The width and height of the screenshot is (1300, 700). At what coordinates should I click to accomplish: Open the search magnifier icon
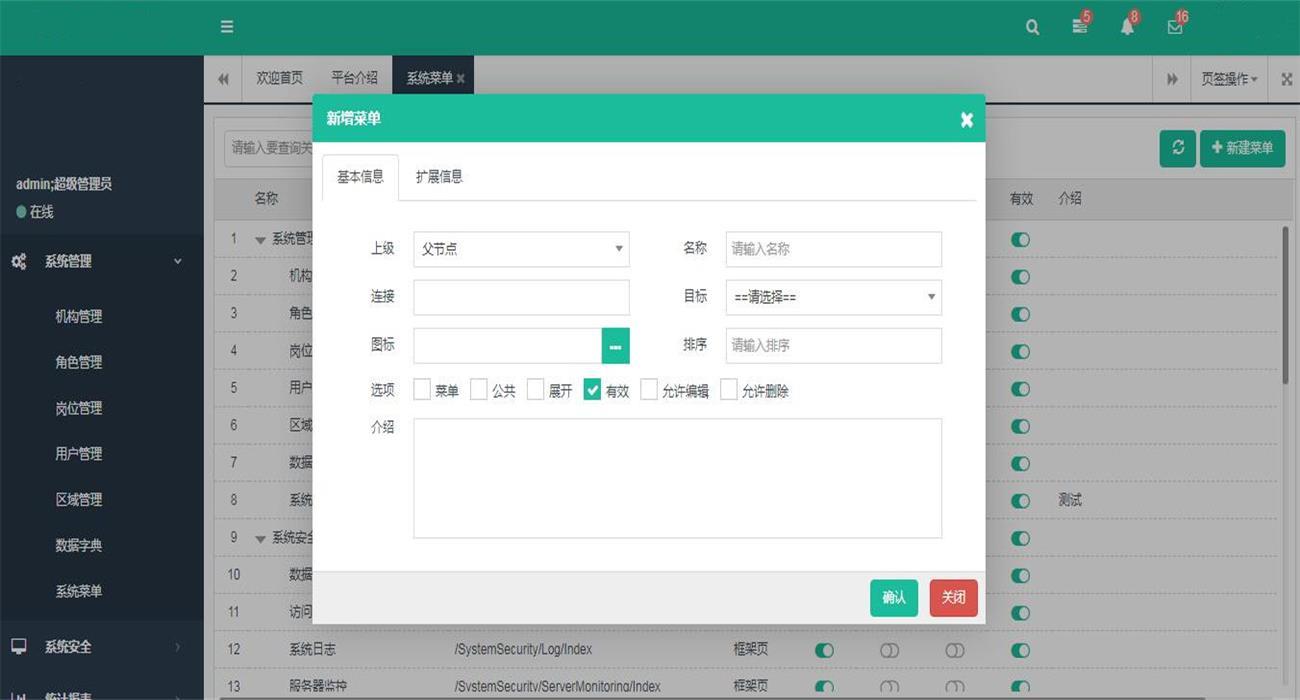(x=1032, y=28)
